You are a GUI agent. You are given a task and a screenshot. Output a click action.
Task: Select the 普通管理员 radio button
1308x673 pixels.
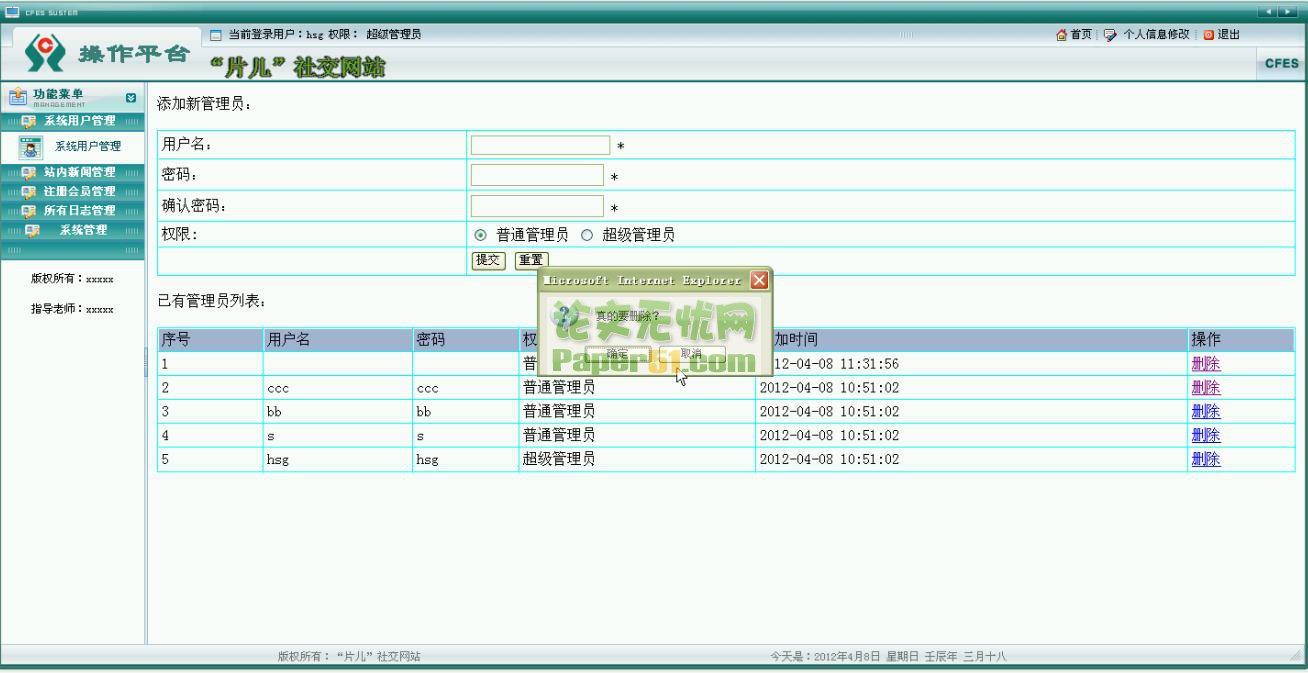coord(481,236)
